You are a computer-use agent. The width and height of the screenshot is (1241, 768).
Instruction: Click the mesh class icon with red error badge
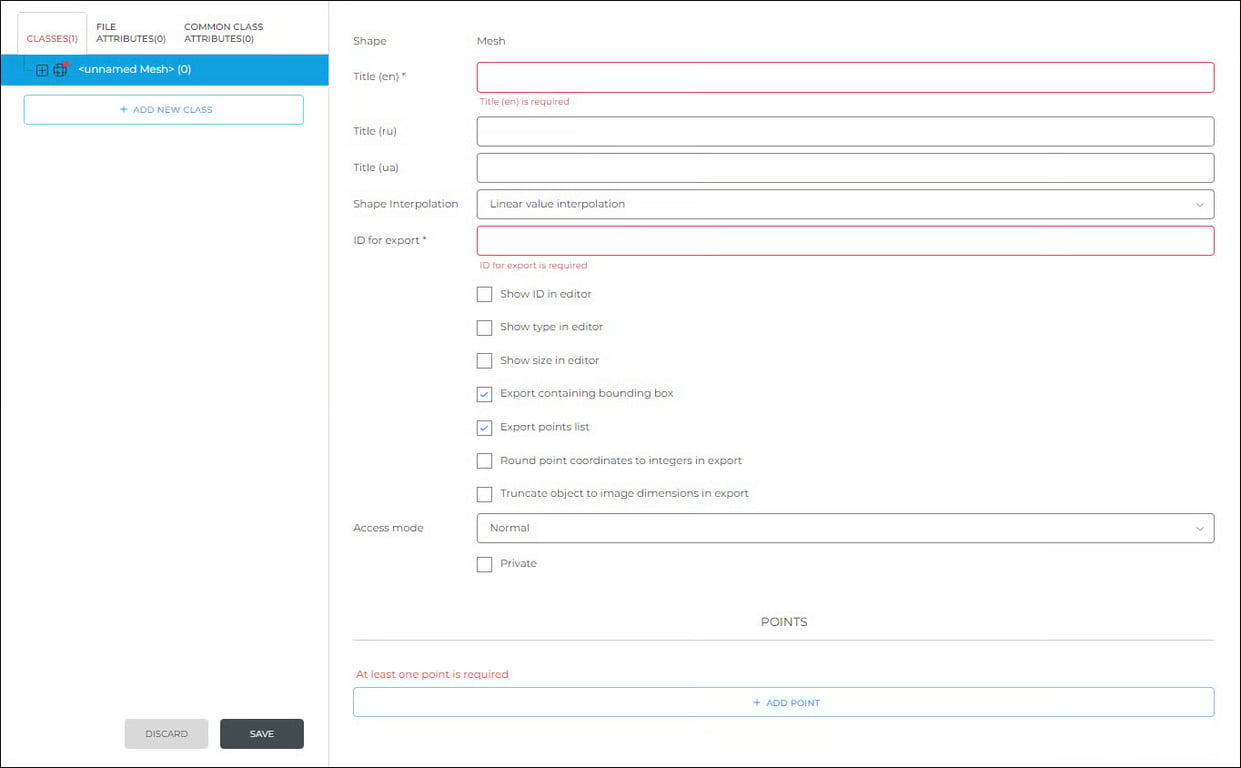pyautogui.click(x=60, y=70)
